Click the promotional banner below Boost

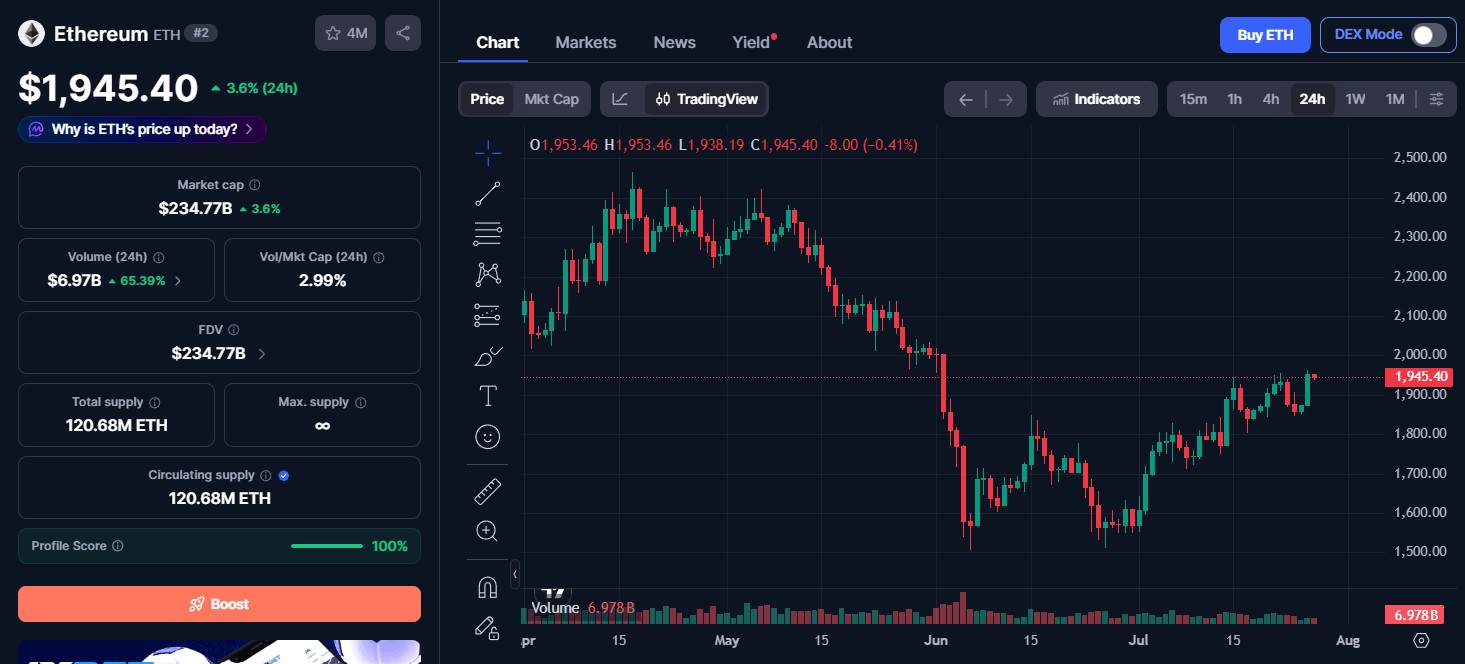coord(219,652)
